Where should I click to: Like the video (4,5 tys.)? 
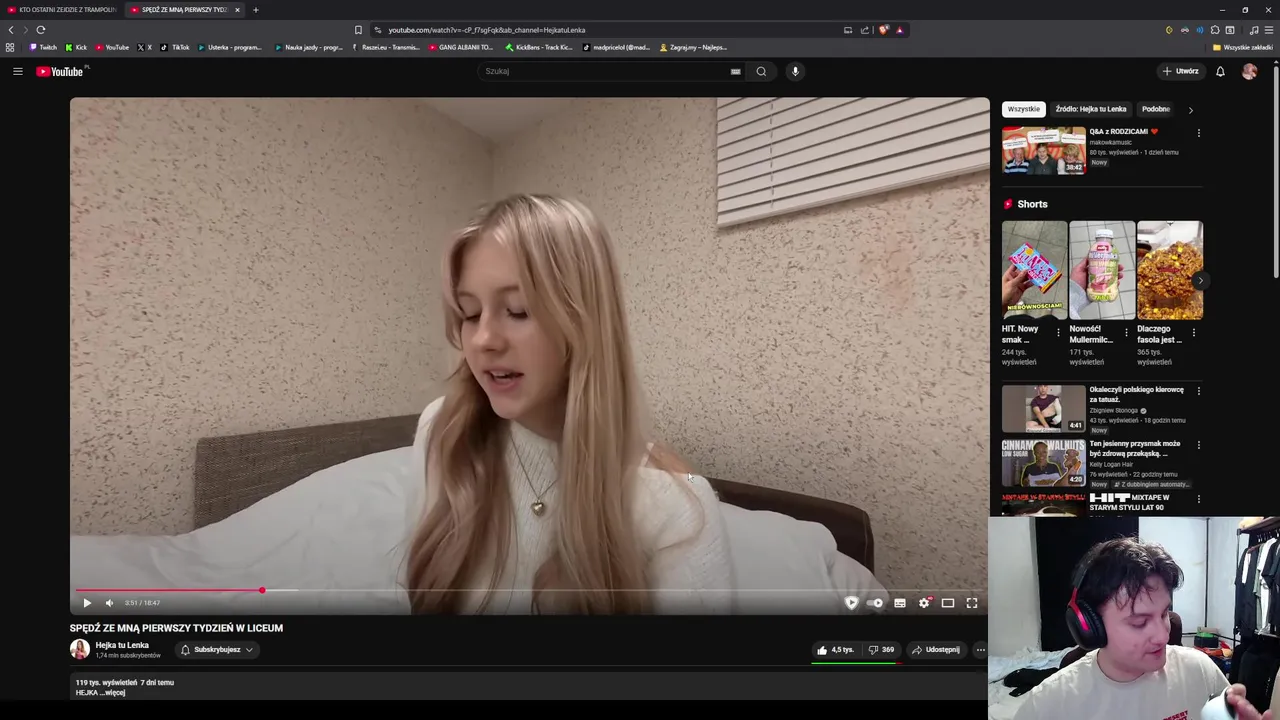[836, 650]
